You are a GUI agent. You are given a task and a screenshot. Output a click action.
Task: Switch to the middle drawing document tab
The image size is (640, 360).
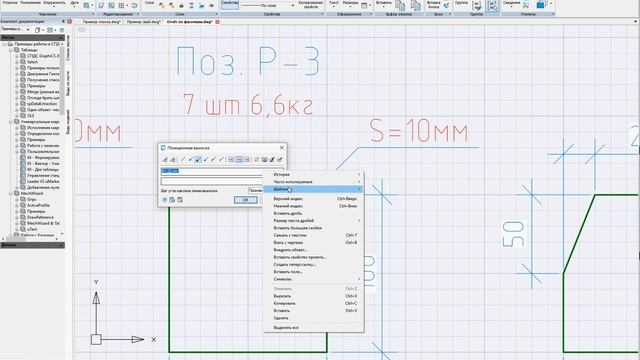143,22
